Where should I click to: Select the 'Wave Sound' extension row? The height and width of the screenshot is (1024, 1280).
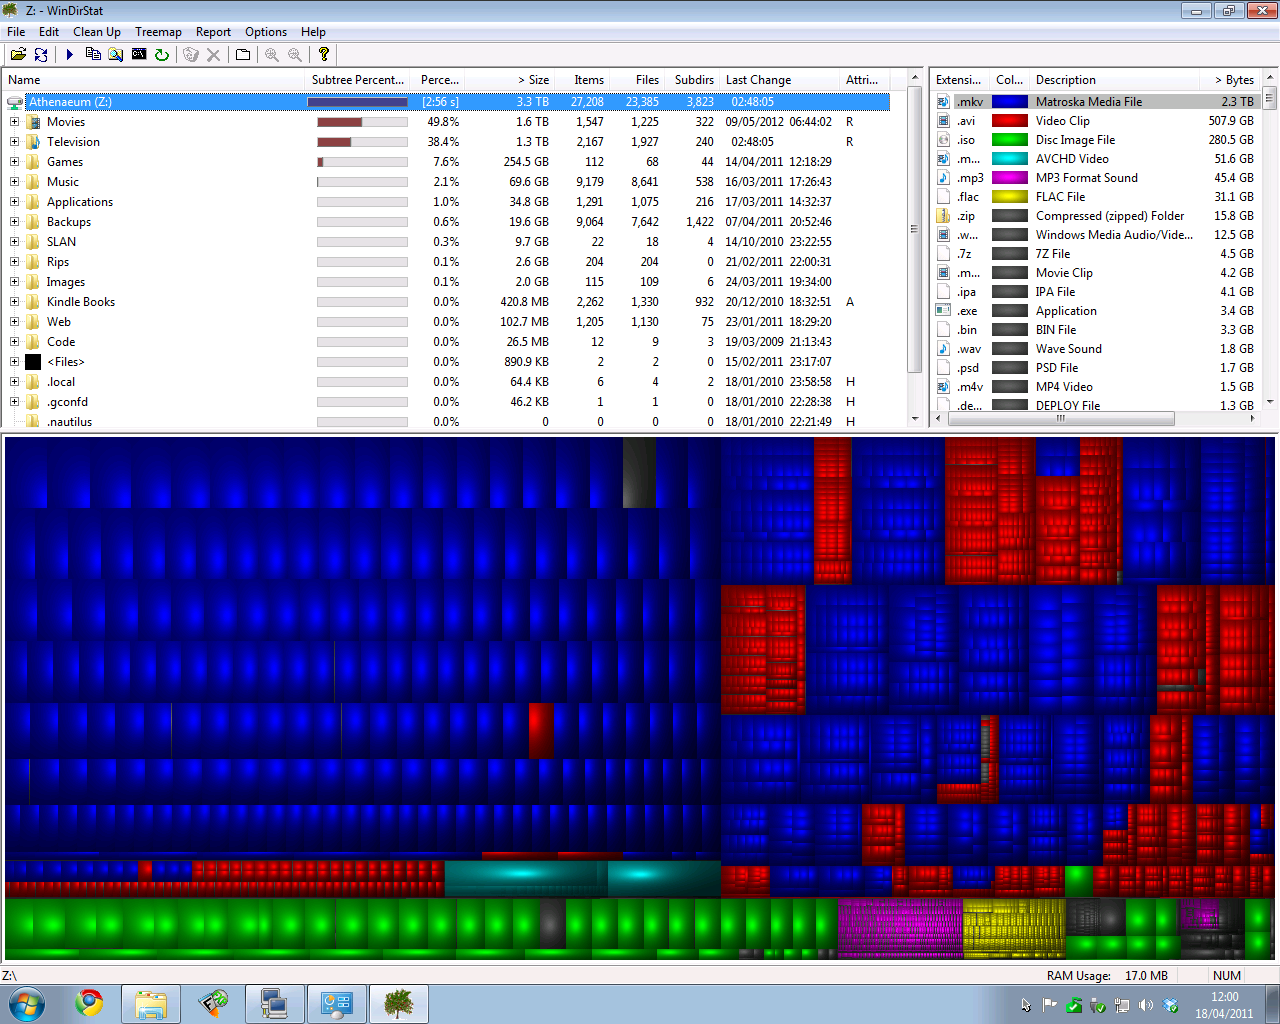1096,349
